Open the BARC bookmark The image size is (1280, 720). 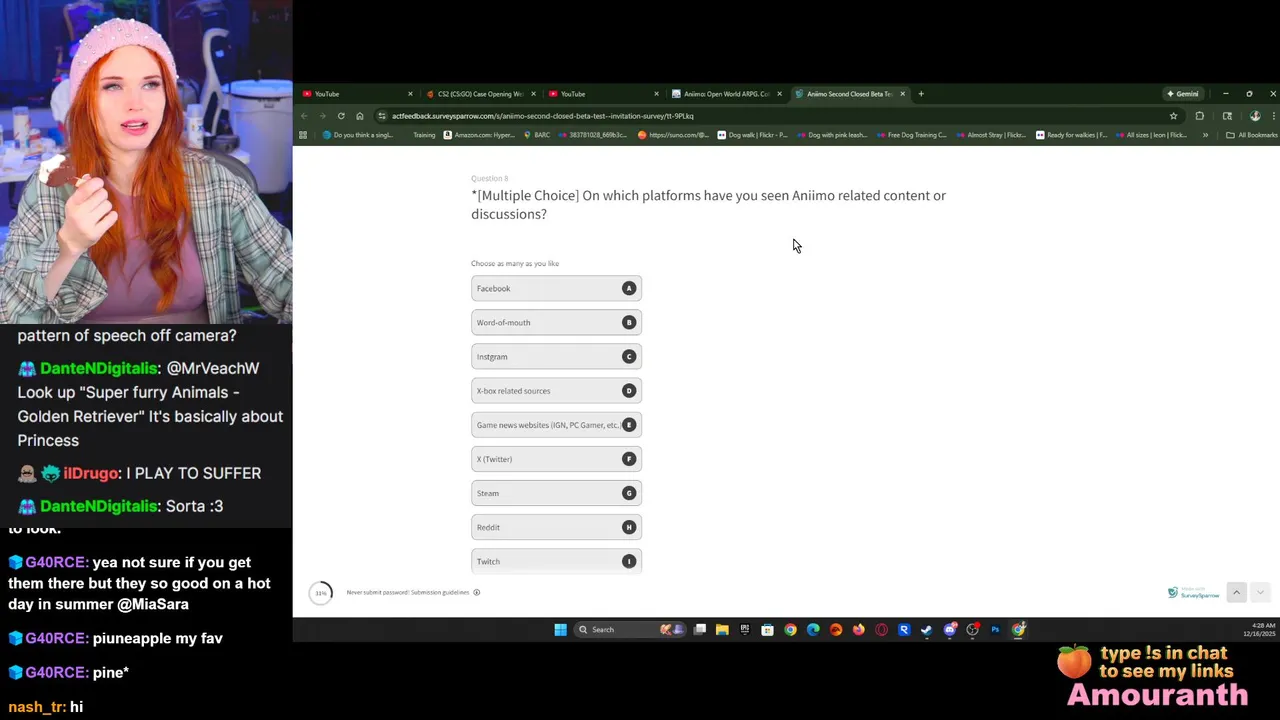[537, 135]
